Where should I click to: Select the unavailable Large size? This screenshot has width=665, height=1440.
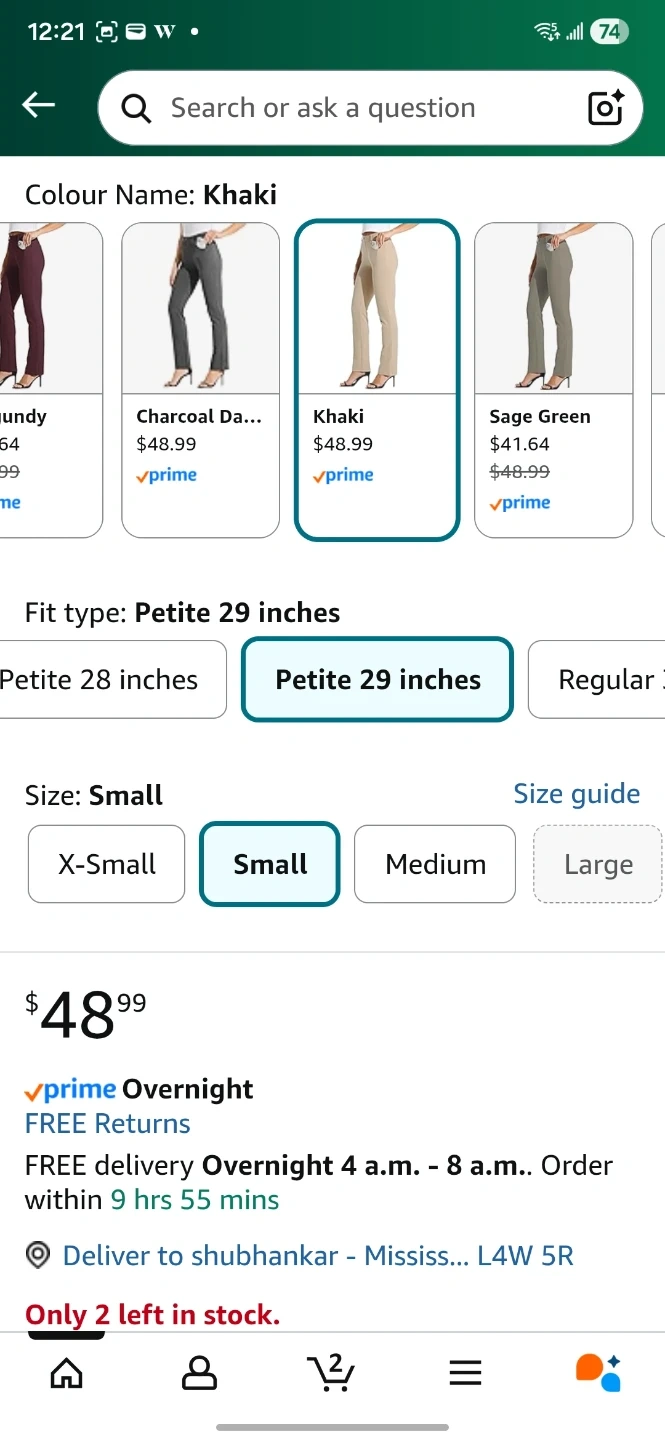[598, 864]
